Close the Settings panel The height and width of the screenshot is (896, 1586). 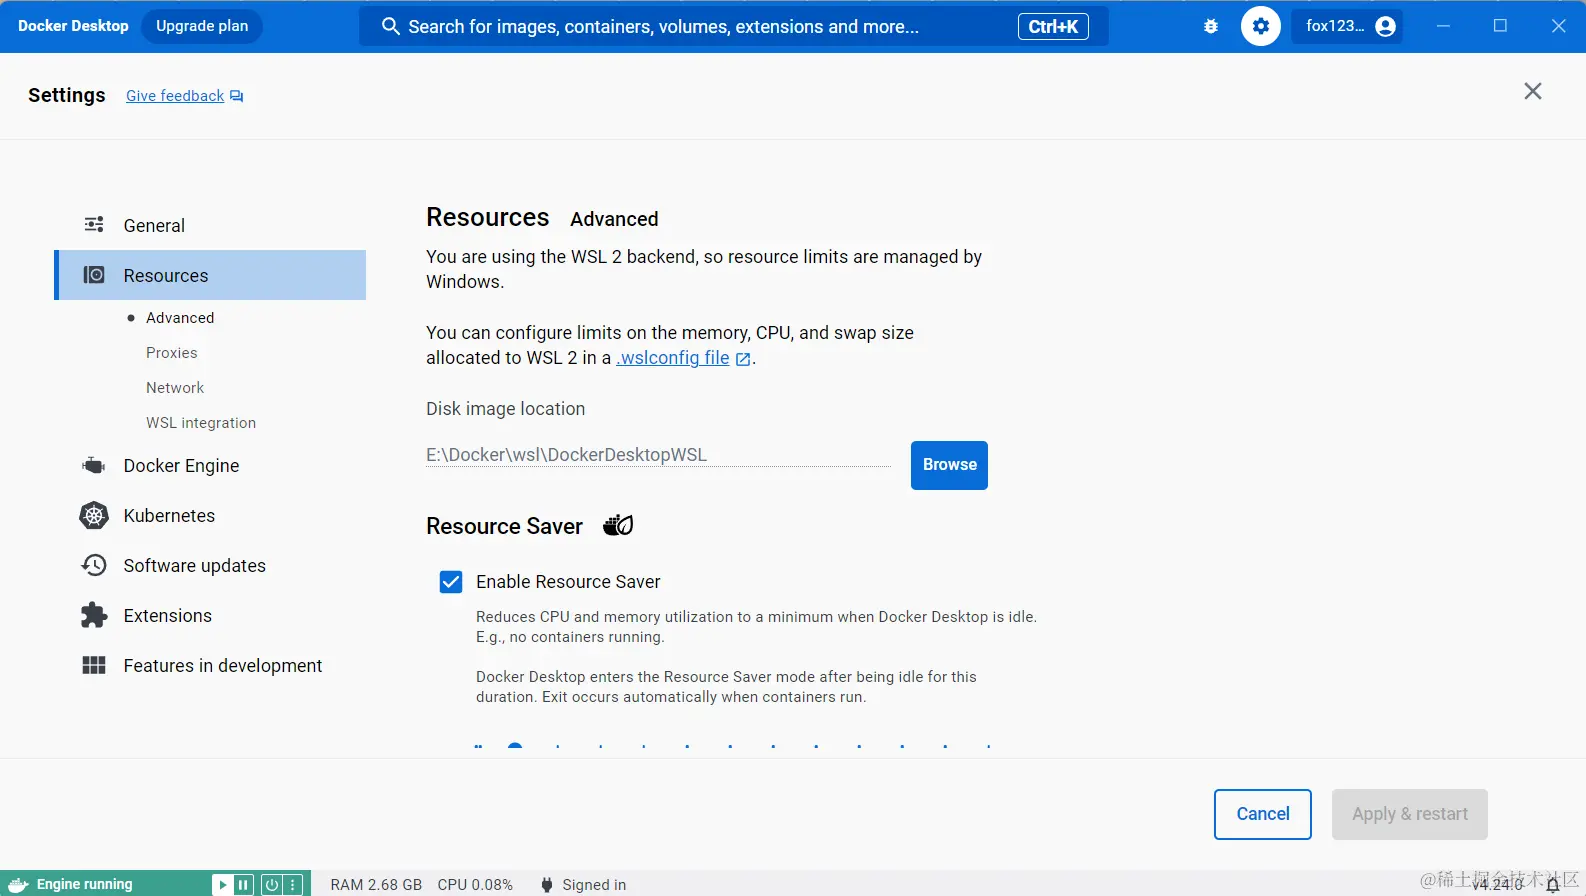(1533, 91)
